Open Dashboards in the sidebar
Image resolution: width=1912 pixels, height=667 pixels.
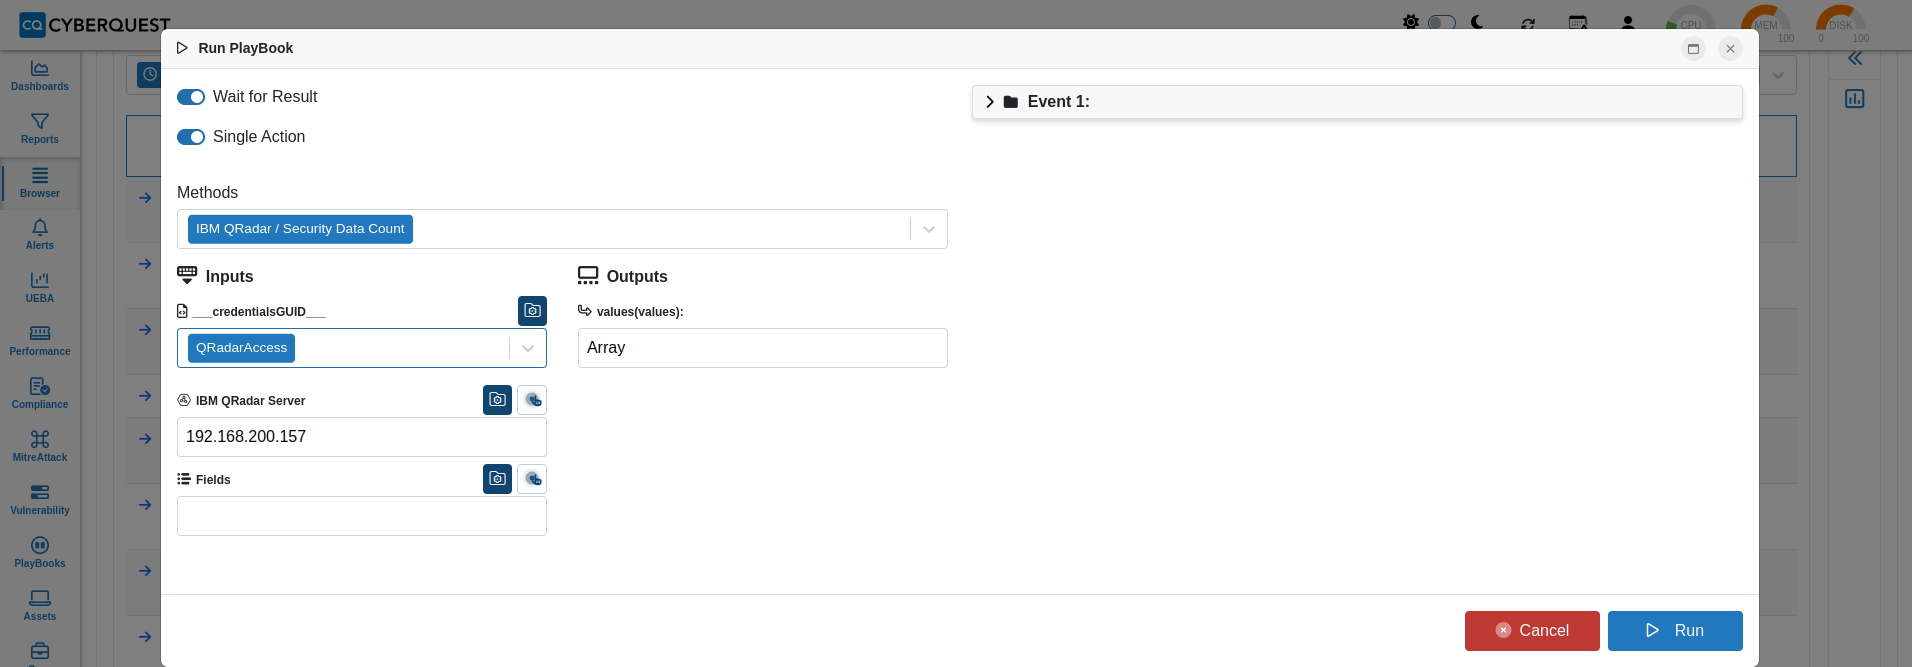click(x=40, y=76)
